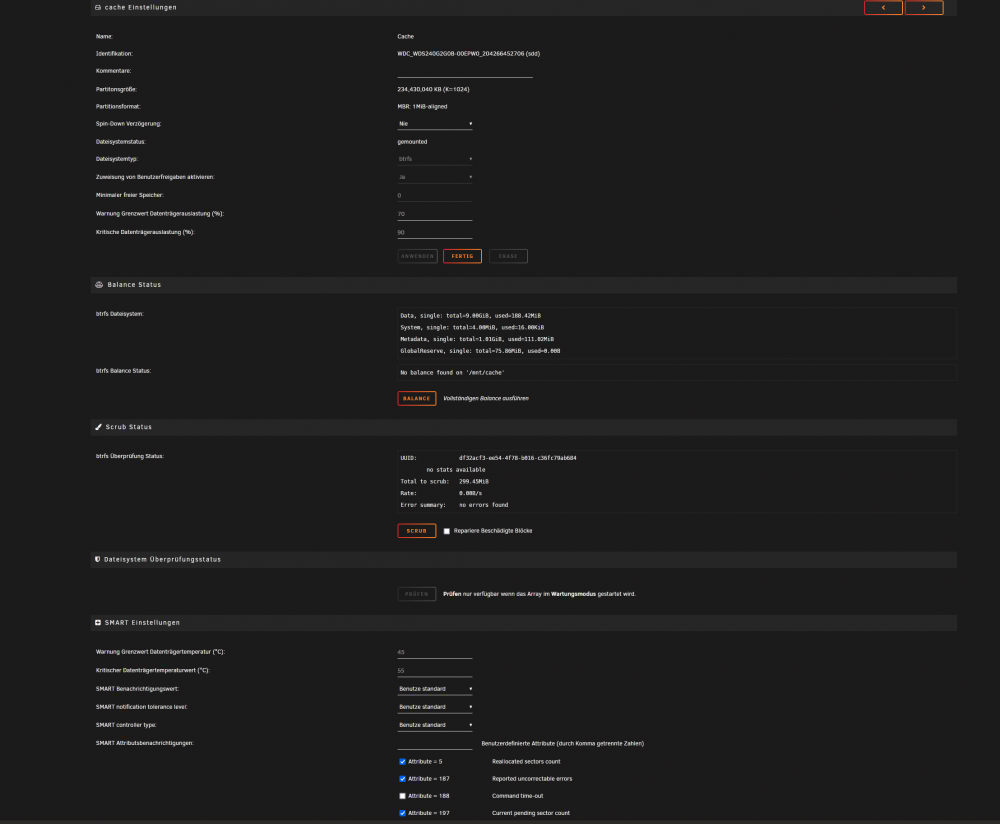Click the Scrub Status brush icon
The width and height of the screenshot is (1000, 824).
tap(98, 427)
